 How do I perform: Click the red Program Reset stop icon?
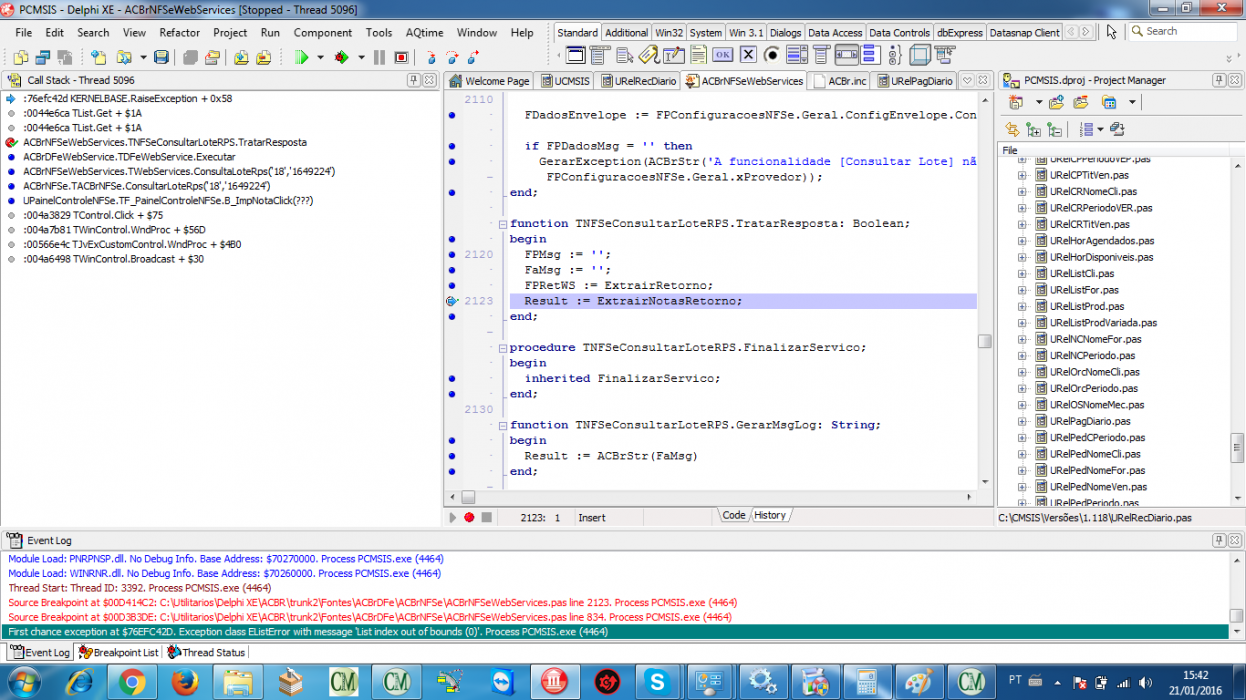click(x=401, y=57)
